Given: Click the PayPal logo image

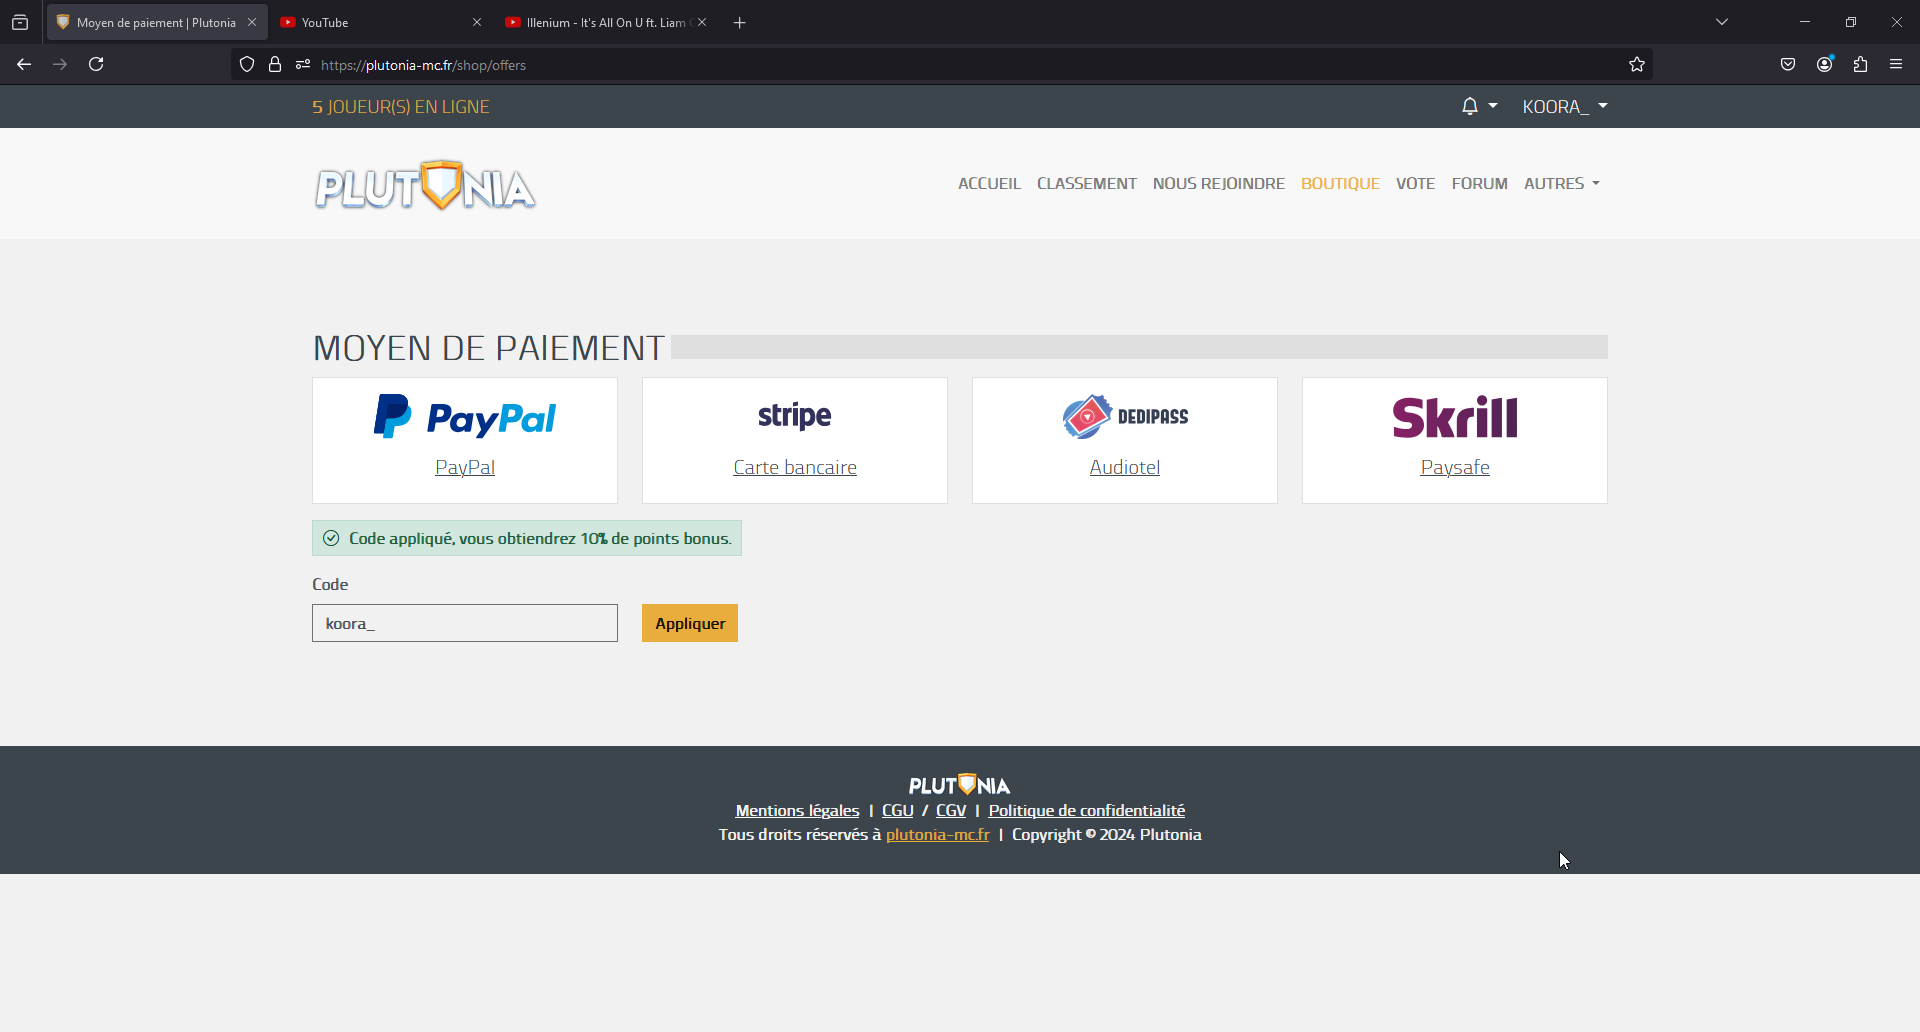Looking at the screenshot, I should tap(465, 417).
